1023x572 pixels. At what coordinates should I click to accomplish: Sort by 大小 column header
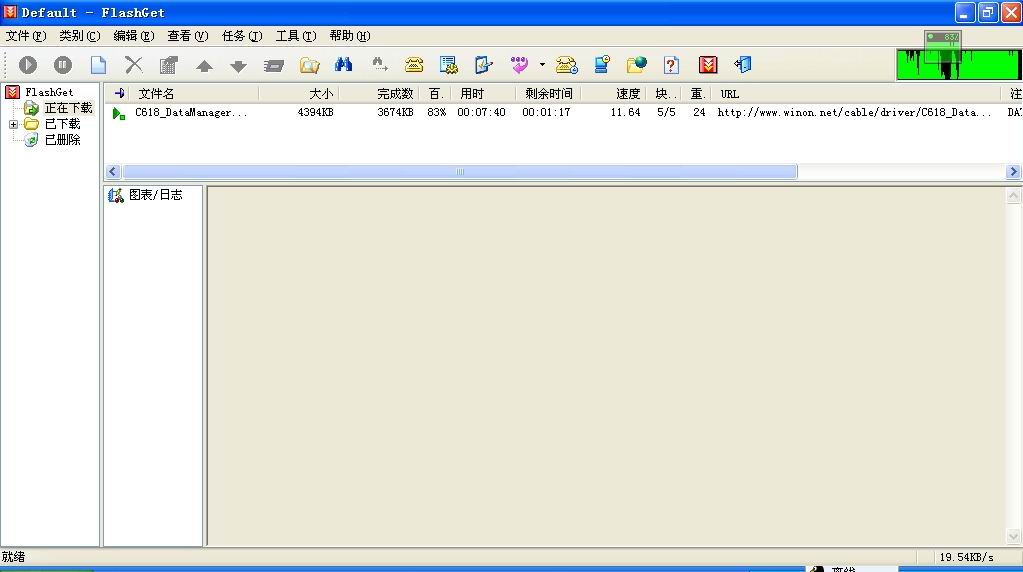click(x=299, y=94)
